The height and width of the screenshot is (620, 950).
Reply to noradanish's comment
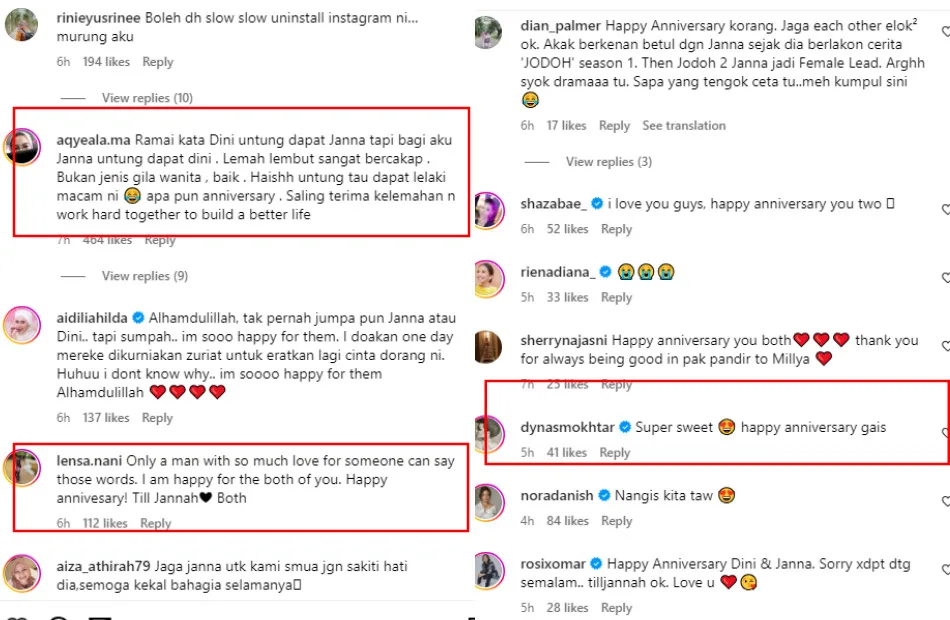(616, 521)
